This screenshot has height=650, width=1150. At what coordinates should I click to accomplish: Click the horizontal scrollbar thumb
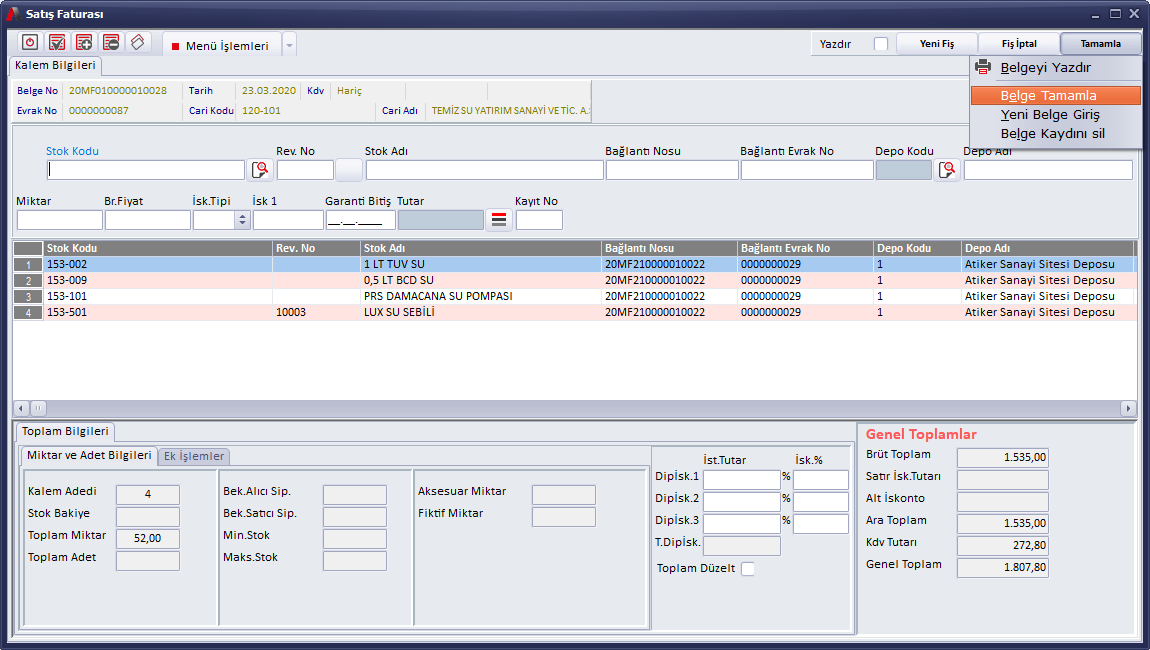click(38, 408)
